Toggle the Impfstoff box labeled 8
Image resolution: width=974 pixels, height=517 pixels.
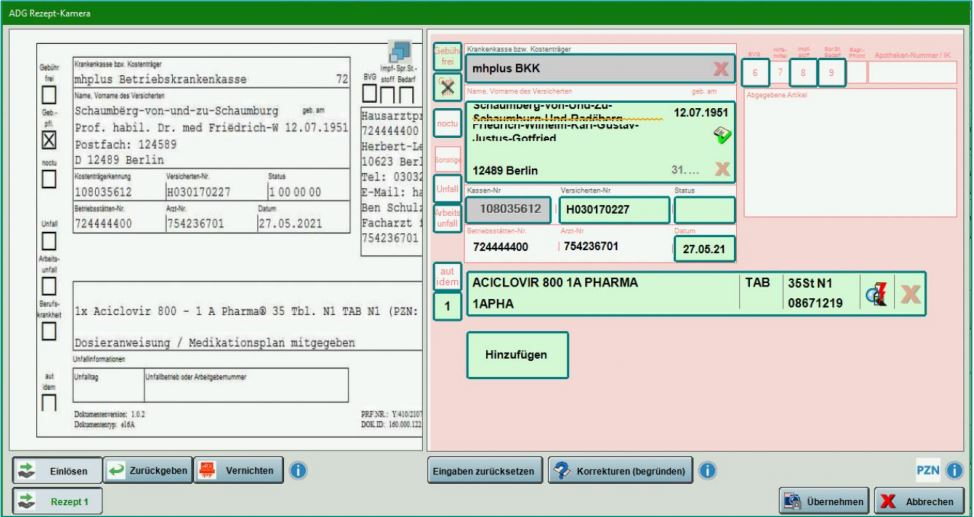pos(803,73)
